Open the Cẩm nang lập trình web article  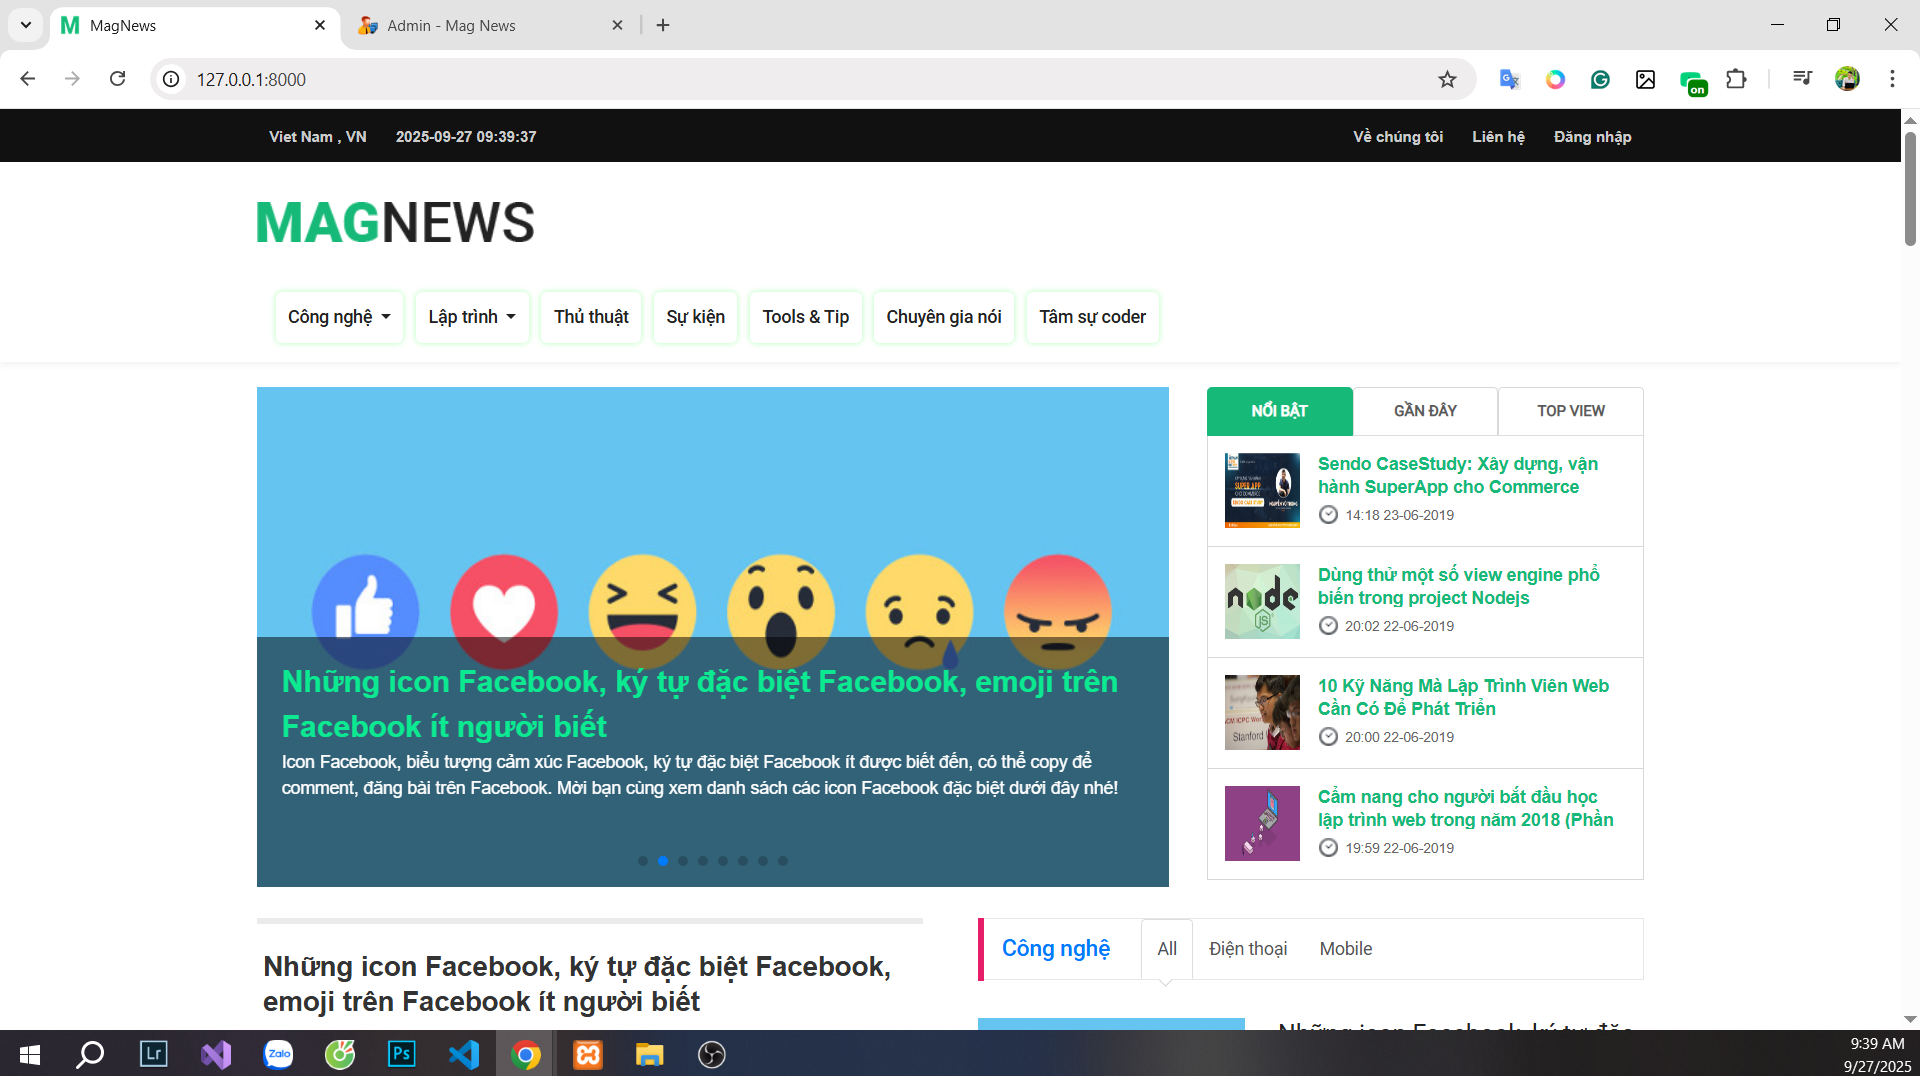[x=1465, y=808]
